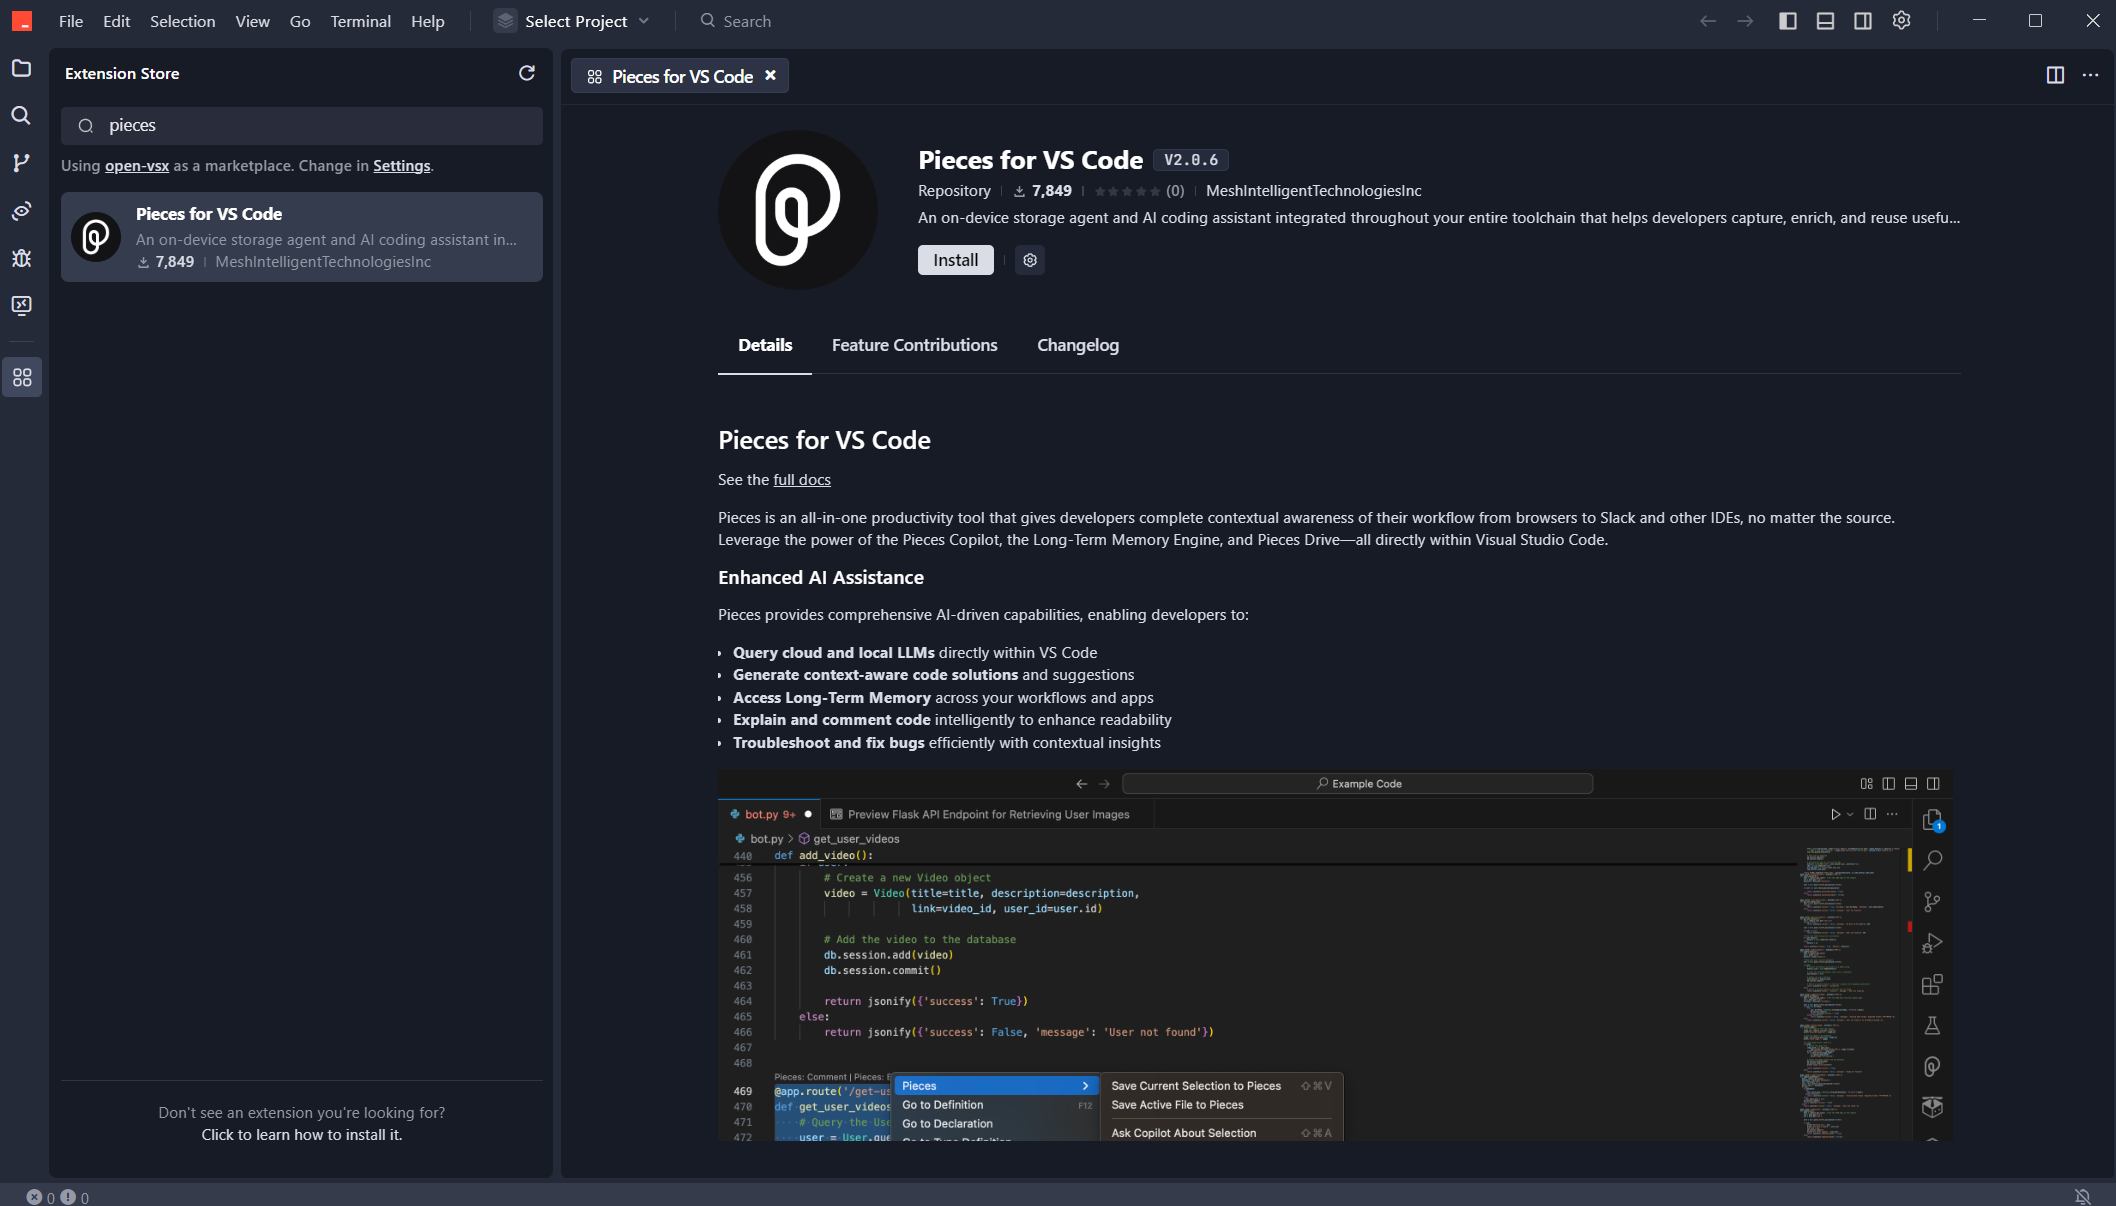The width and height of the screenshot is (2116, 1206).
Task: Switch to the Details tab
Action: pyautogui.click(x=765, y=345)
